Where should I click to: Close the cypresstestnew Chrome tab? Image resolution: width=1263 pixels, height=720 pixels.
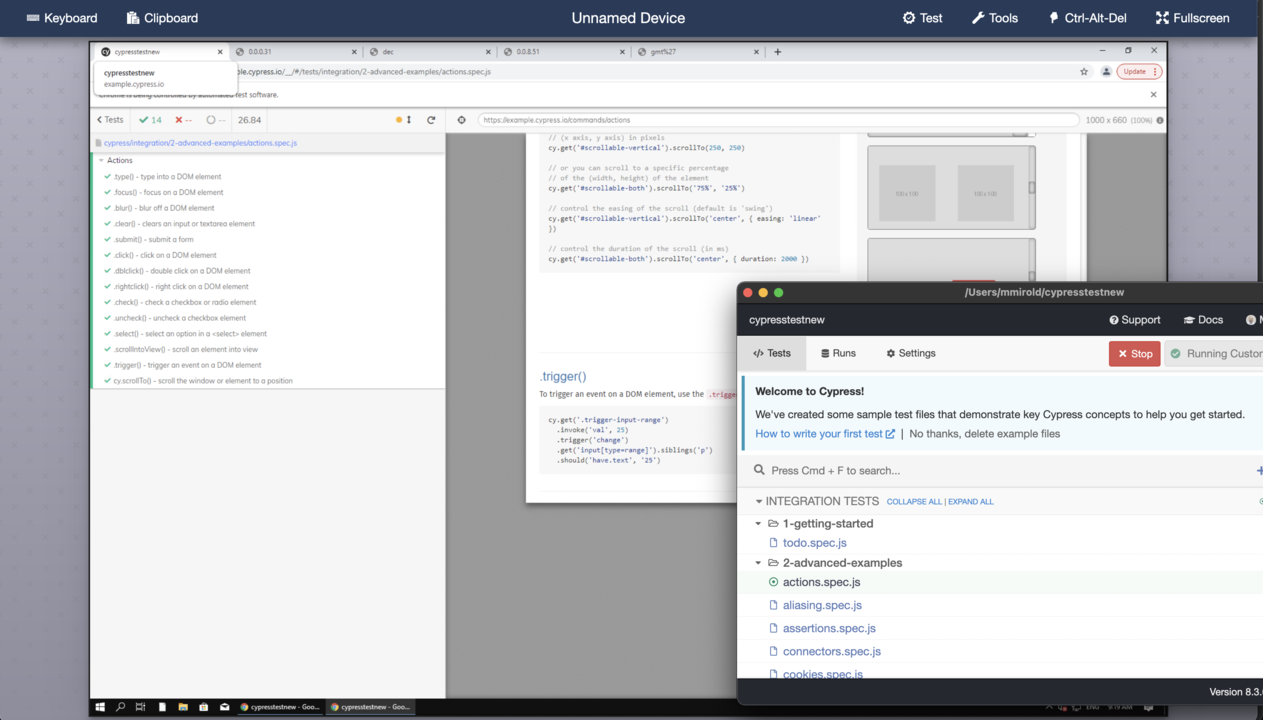pyautogui.click(x=220, y=52)
